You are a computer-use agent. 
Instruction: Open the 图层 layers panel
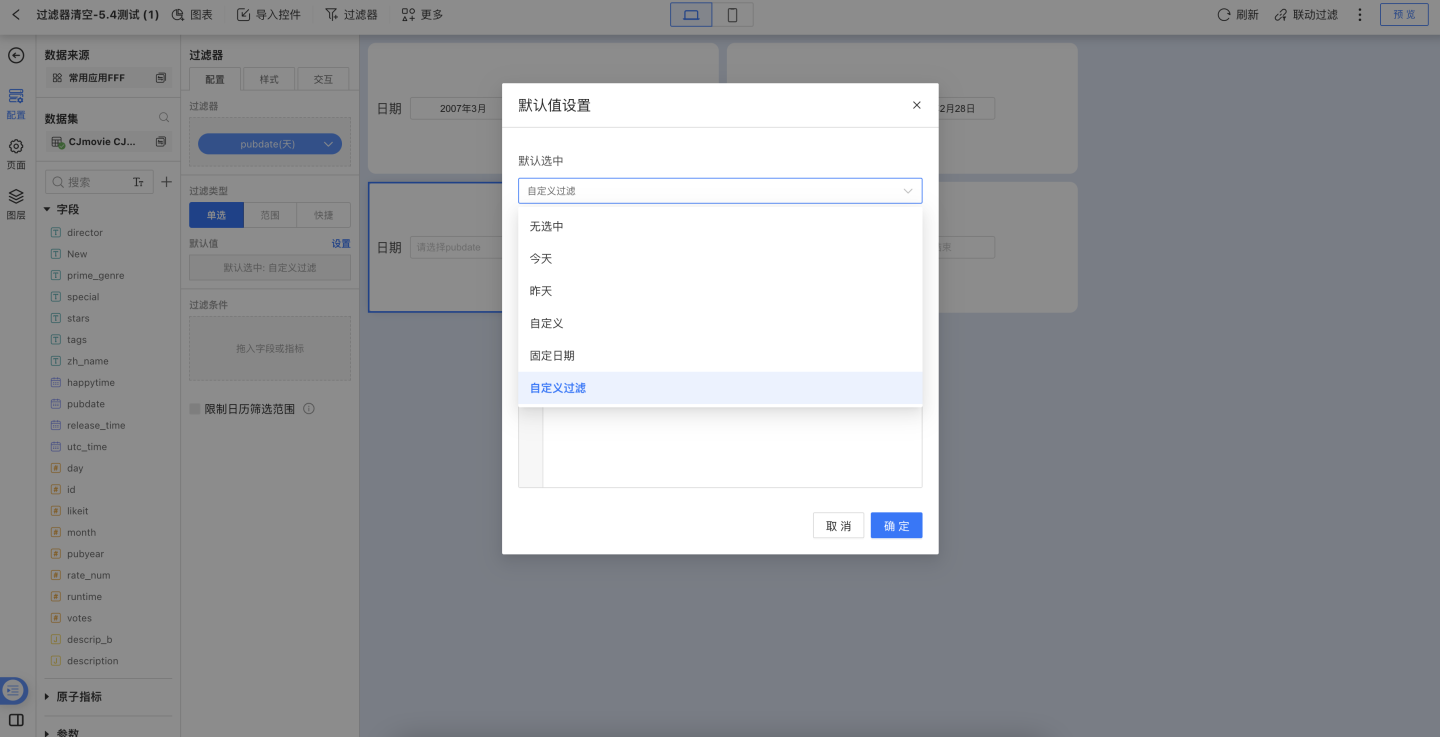coord(16,204)
